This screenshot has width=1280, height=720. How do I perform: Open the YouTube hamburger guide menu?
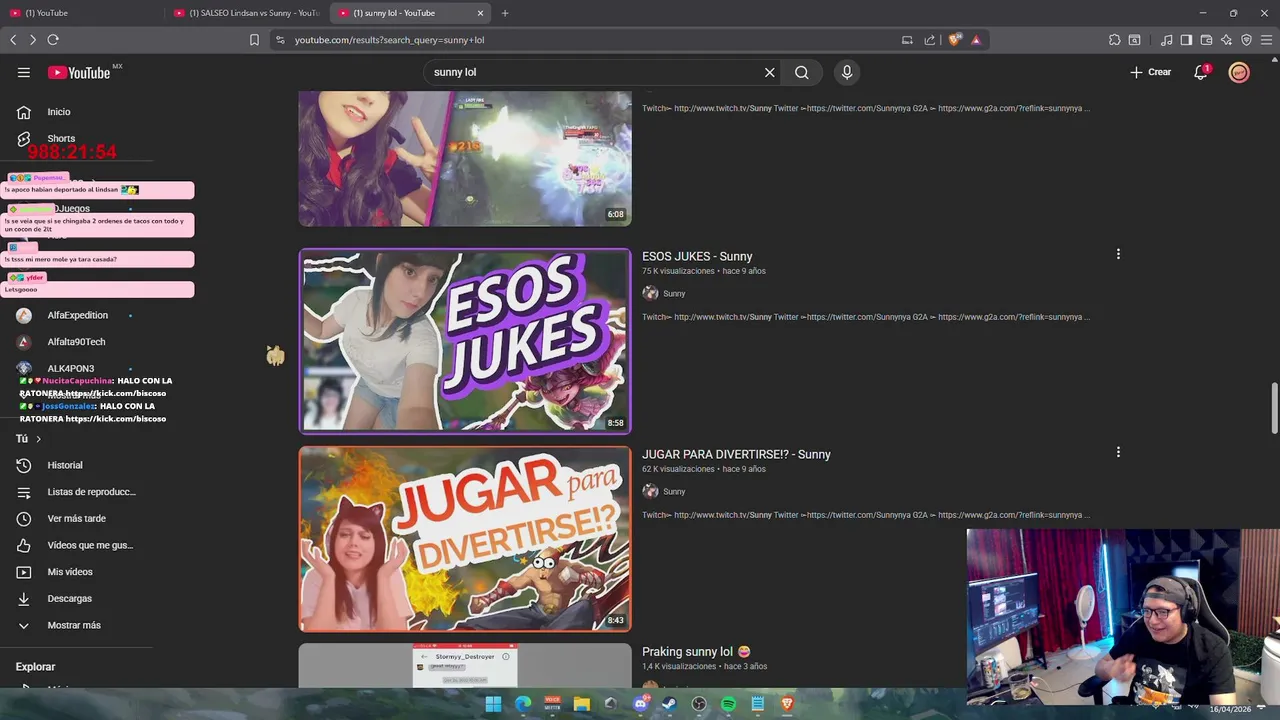(23, 72)
